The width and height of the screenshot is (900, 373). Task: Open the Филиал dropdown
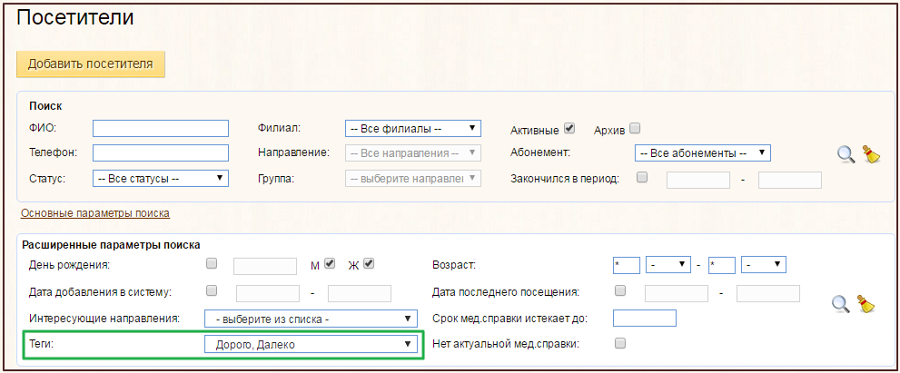point(413,129)
